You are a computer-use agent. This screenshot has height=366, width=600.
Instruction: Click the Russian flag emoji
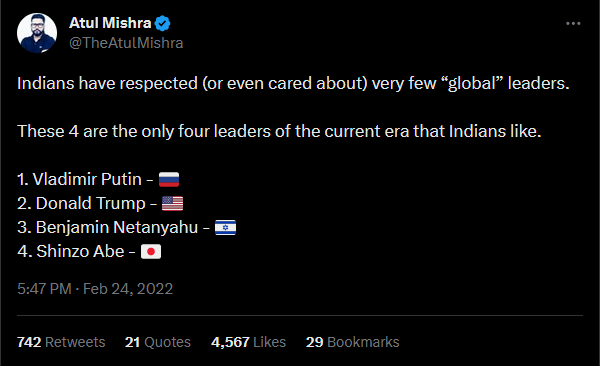[169, 179]
